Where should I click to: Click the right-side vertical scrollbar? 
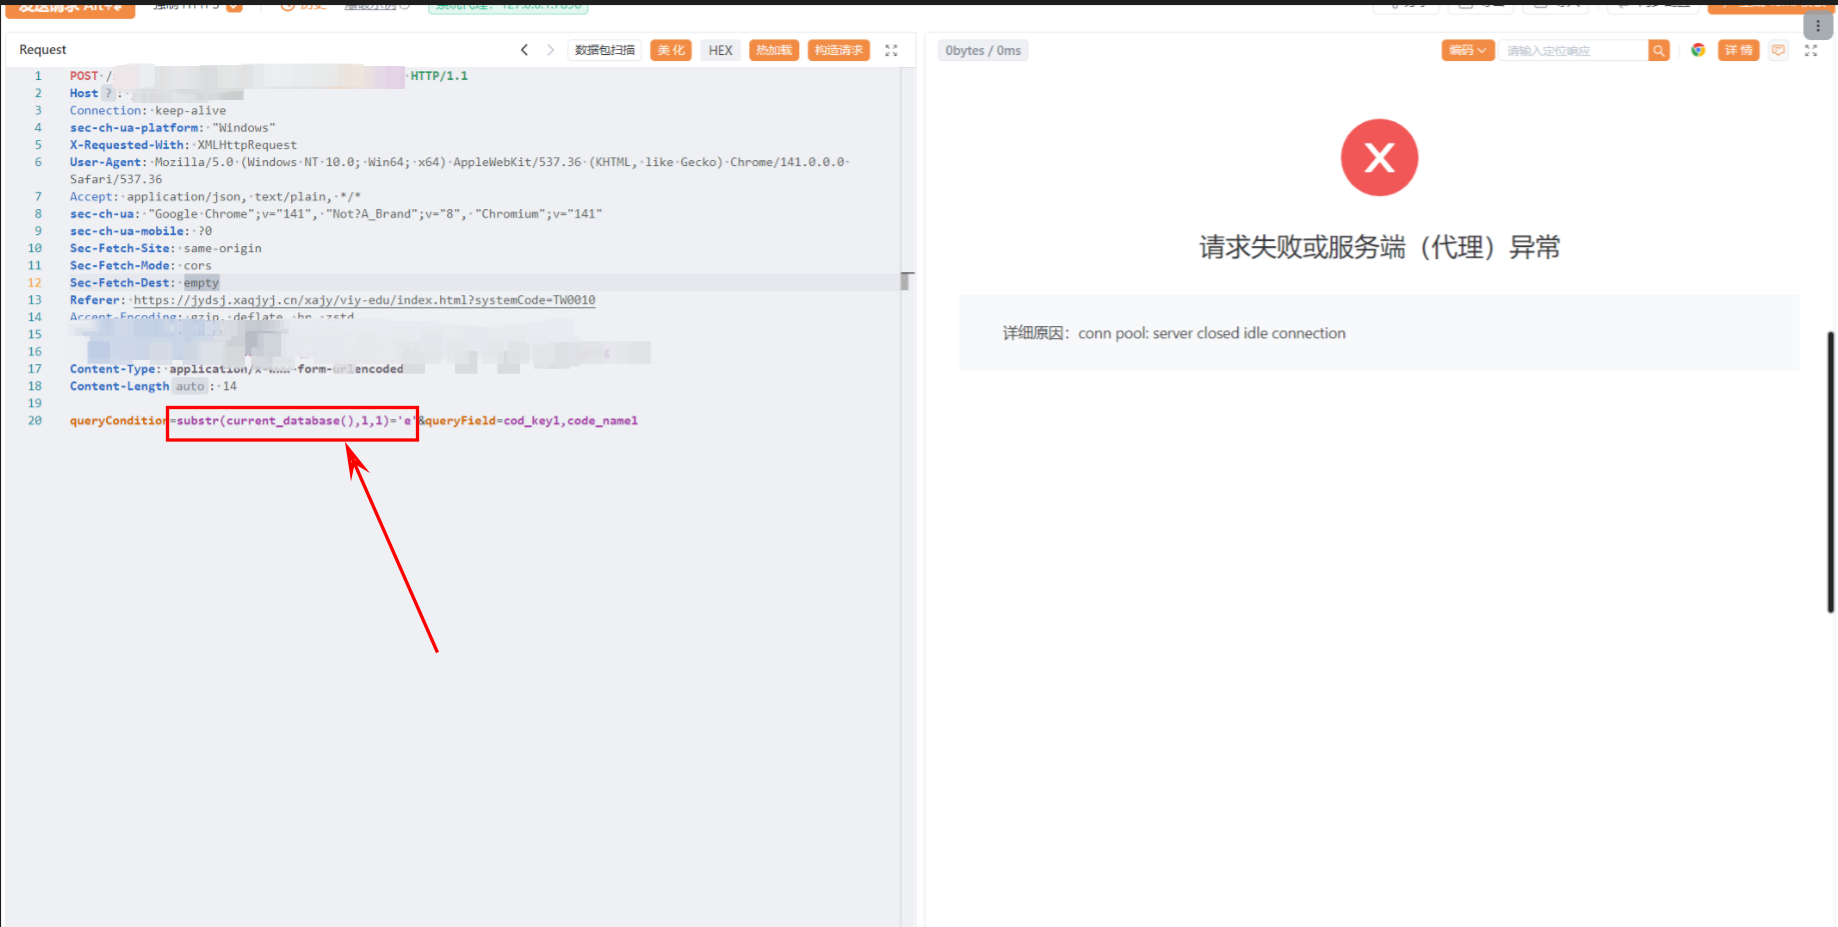[1830, 470]
